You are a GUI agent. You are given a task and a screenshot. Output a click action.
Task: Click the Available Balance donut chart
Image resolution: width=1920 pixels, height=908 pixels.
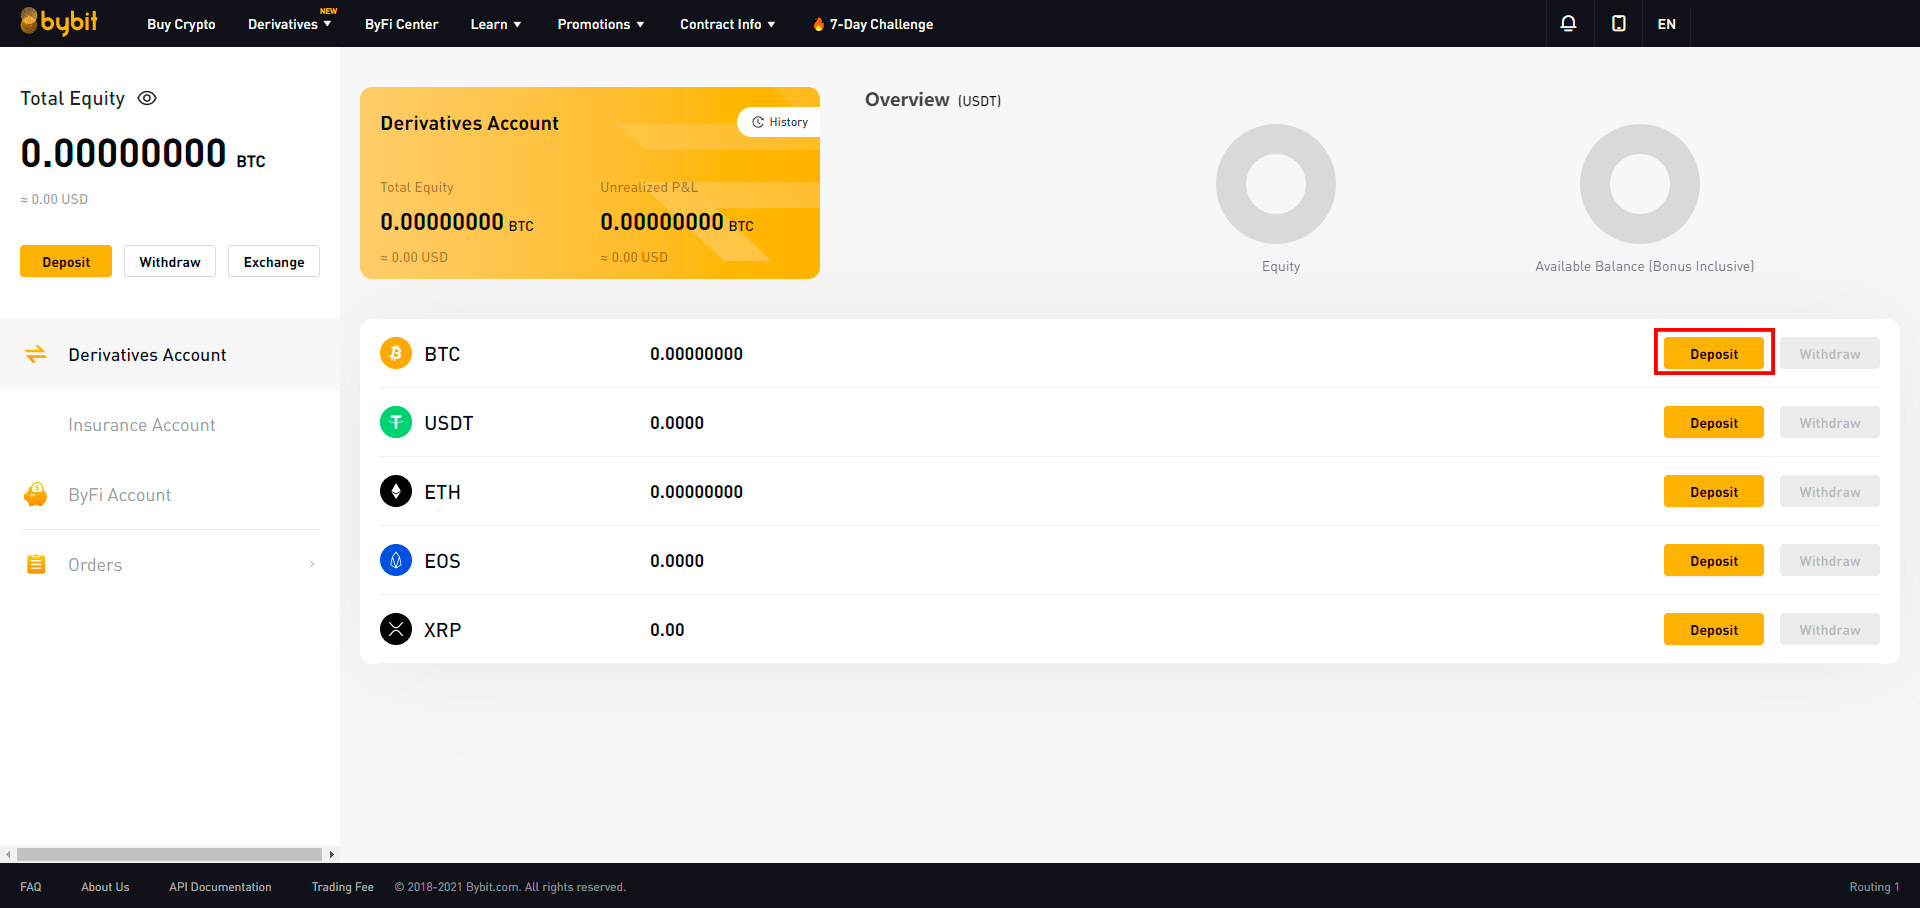[1640, 184]
